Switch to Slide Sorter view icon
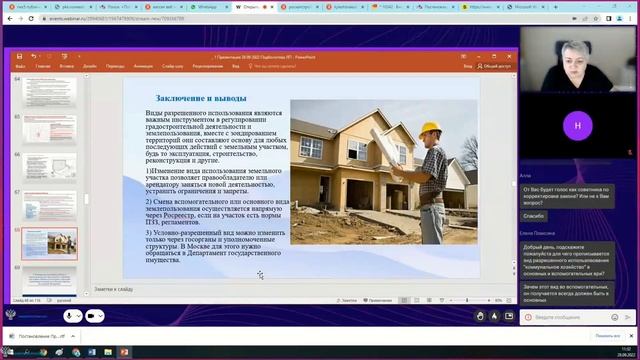 click(417, 300)
